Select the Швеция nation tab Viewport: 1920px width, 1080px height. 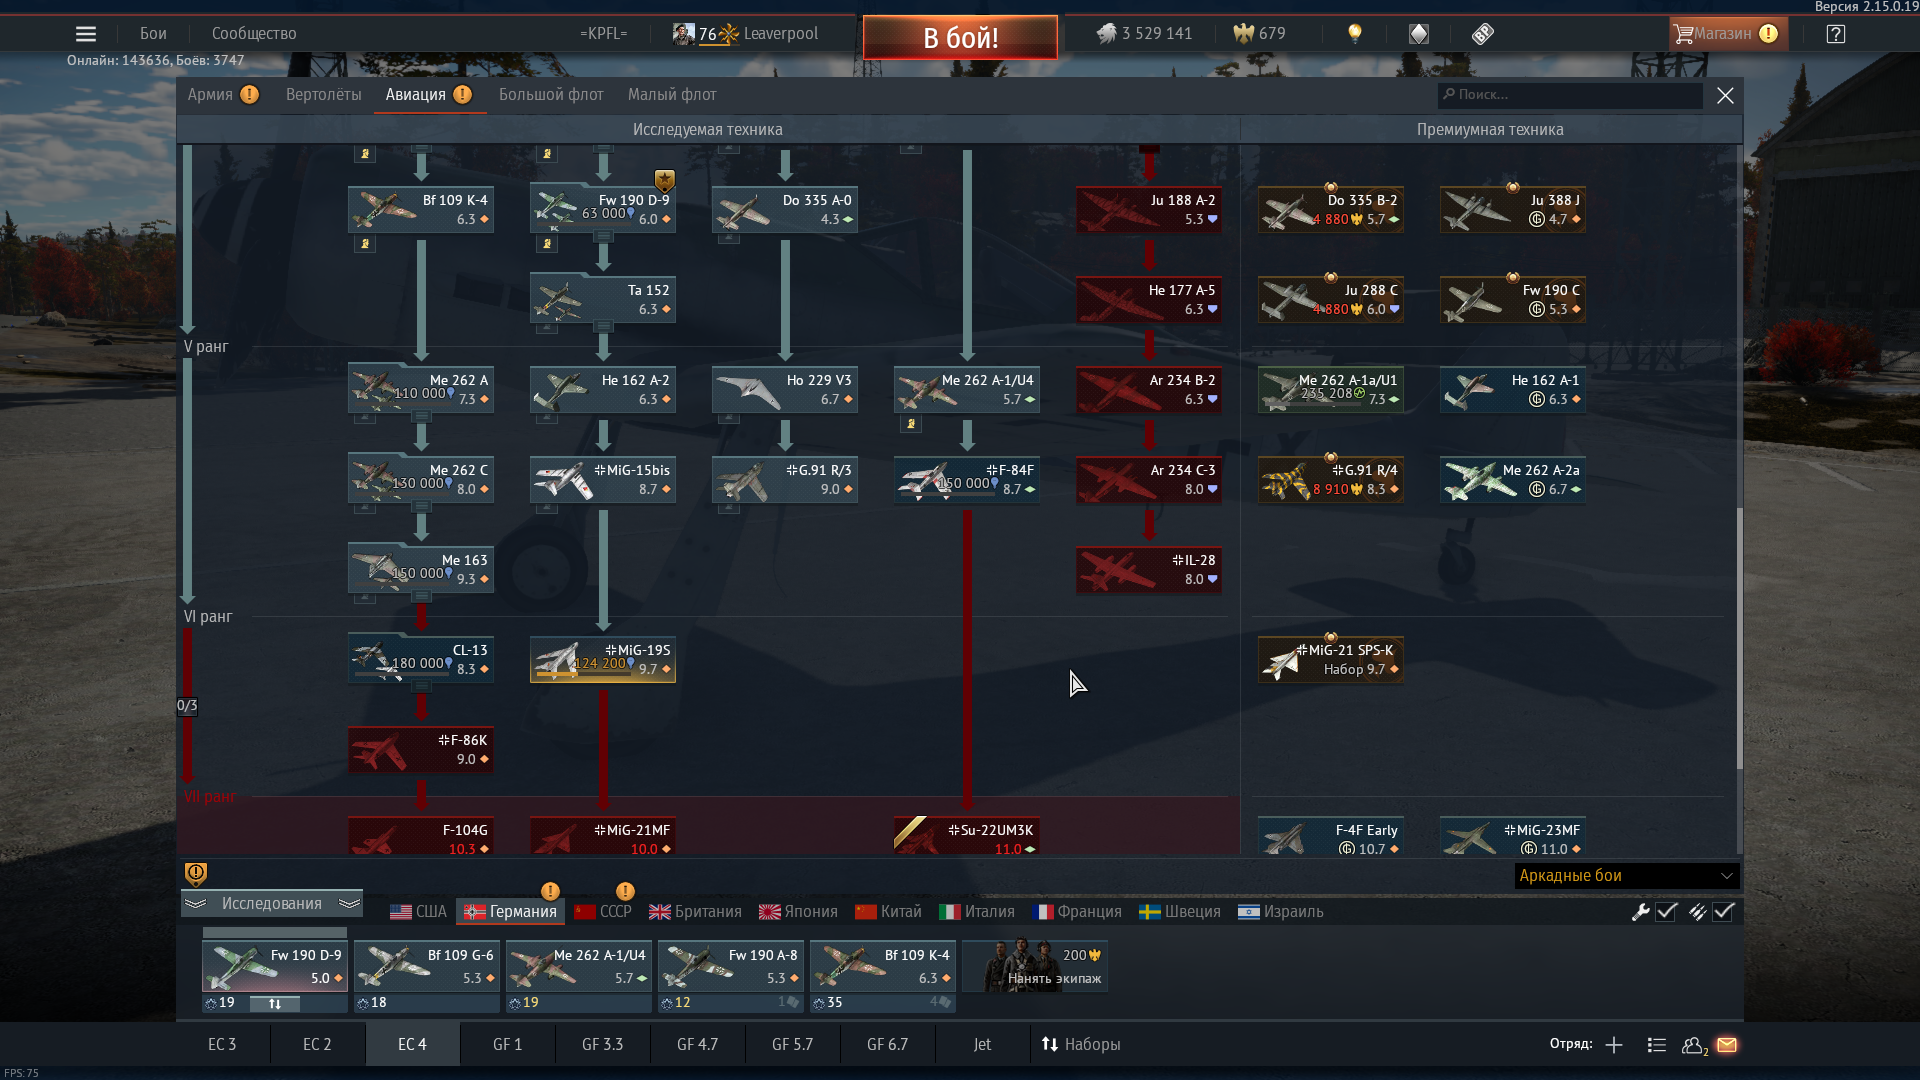click(x=1180, y=912)
